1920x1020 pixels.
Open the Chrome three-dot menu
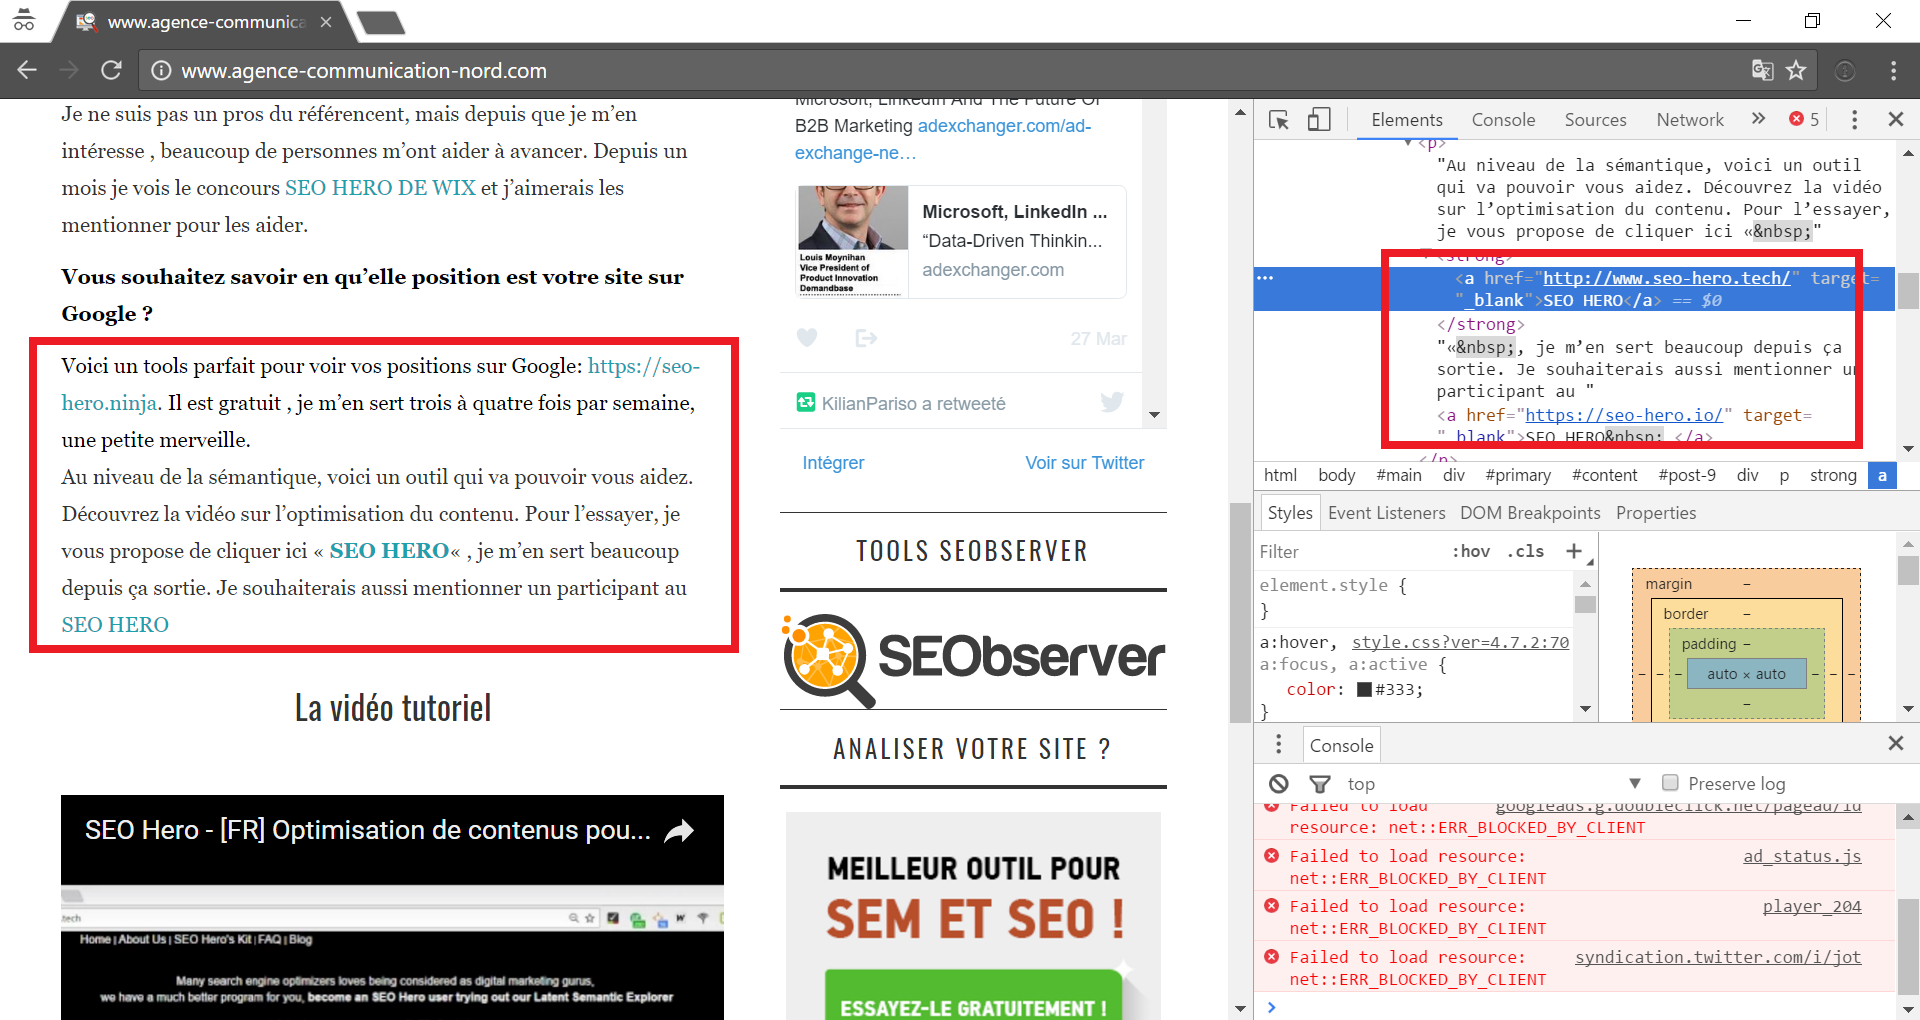[1893, 70]
